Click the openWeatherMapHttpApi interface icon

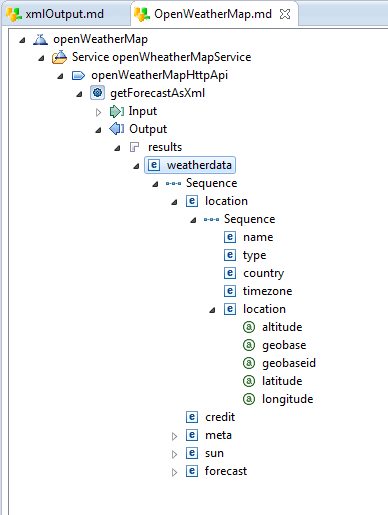point(78,75)
